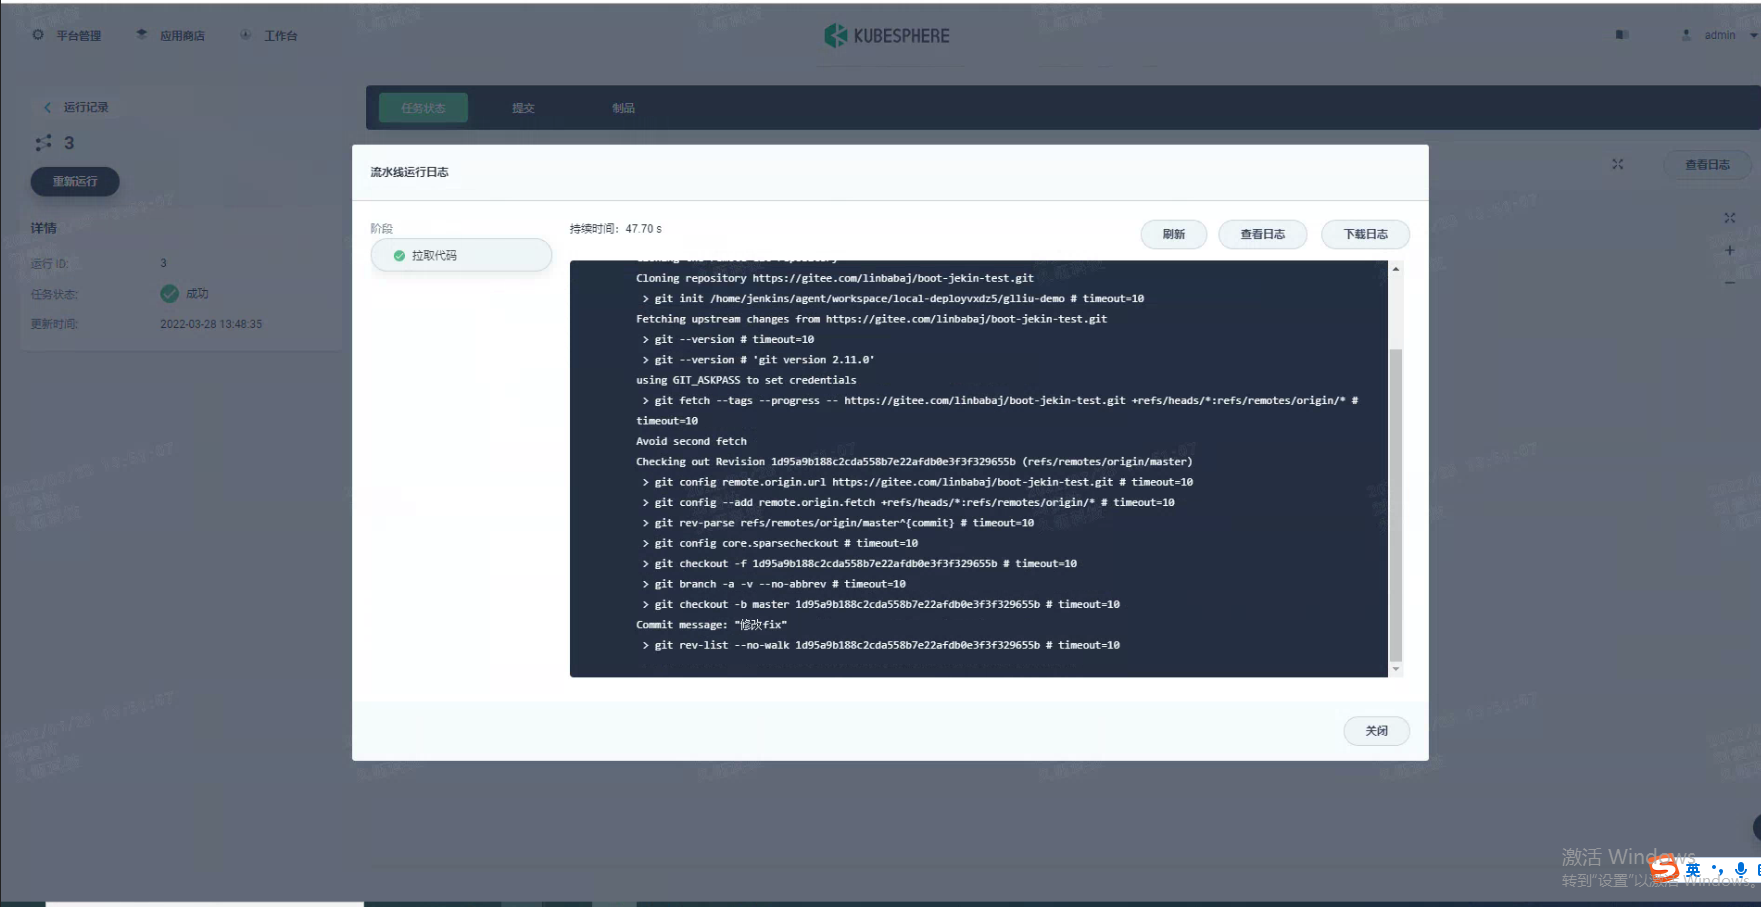Click the 工作台 workbench icon
1761x907 pixels.
click(245, 34)
